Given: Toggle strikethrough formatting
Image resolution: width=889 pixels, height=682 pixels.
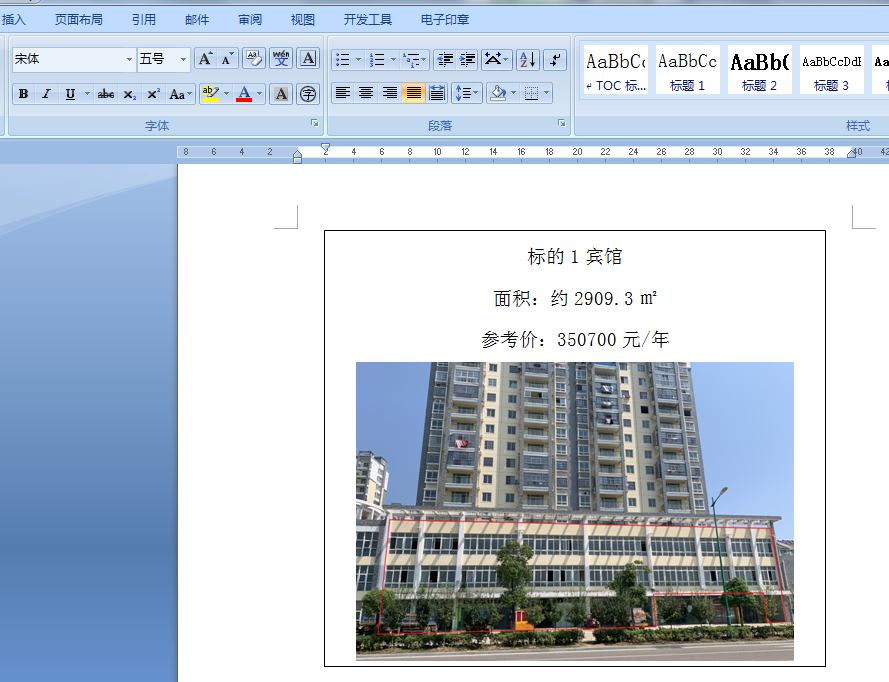Looking at the screenshot, I should tap(105, 94).
